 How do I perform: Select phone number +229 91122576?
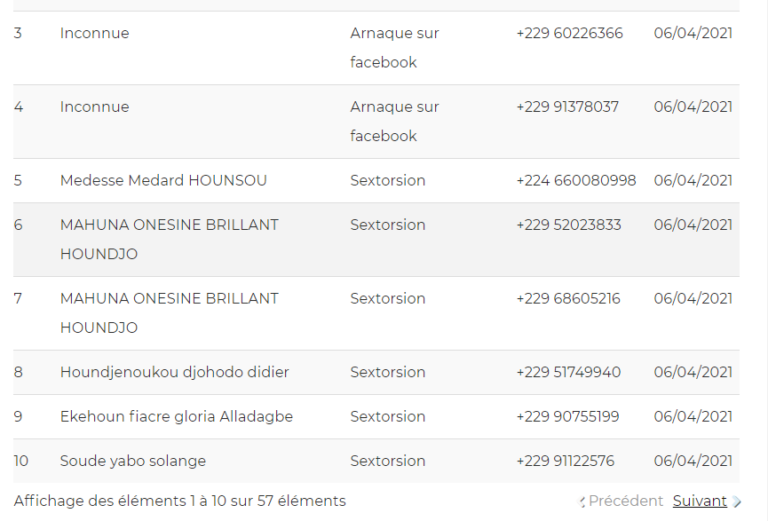pyautogui.click(x=565, y=461)
